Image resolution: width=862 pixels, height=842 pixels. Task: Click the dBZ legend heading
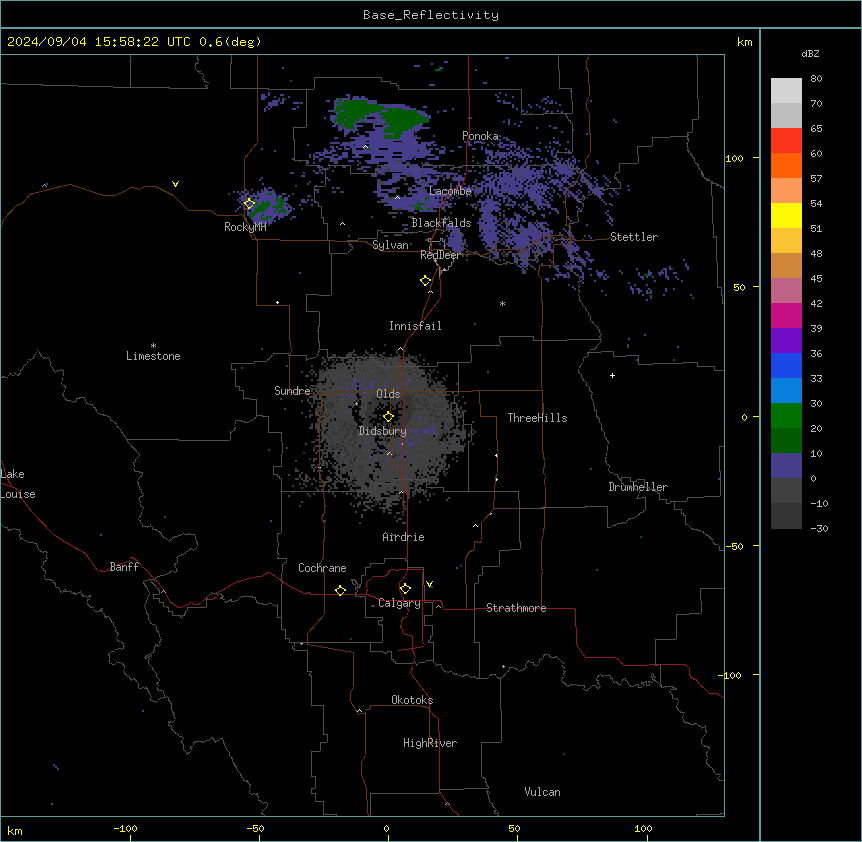point(810,53)
